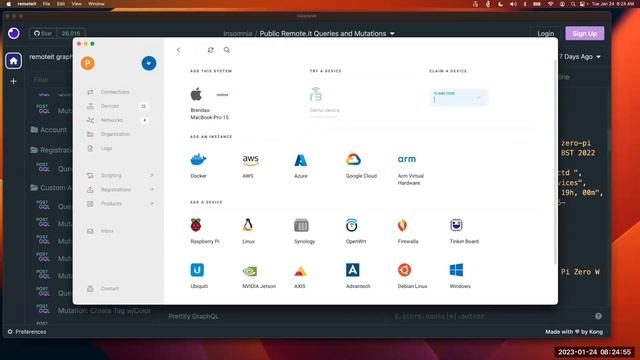Image resolution: width=640 pixels, height=360 pixels.
Task: Go back with the left arrow
Action: pyautogui.click(x=178, y=50)
